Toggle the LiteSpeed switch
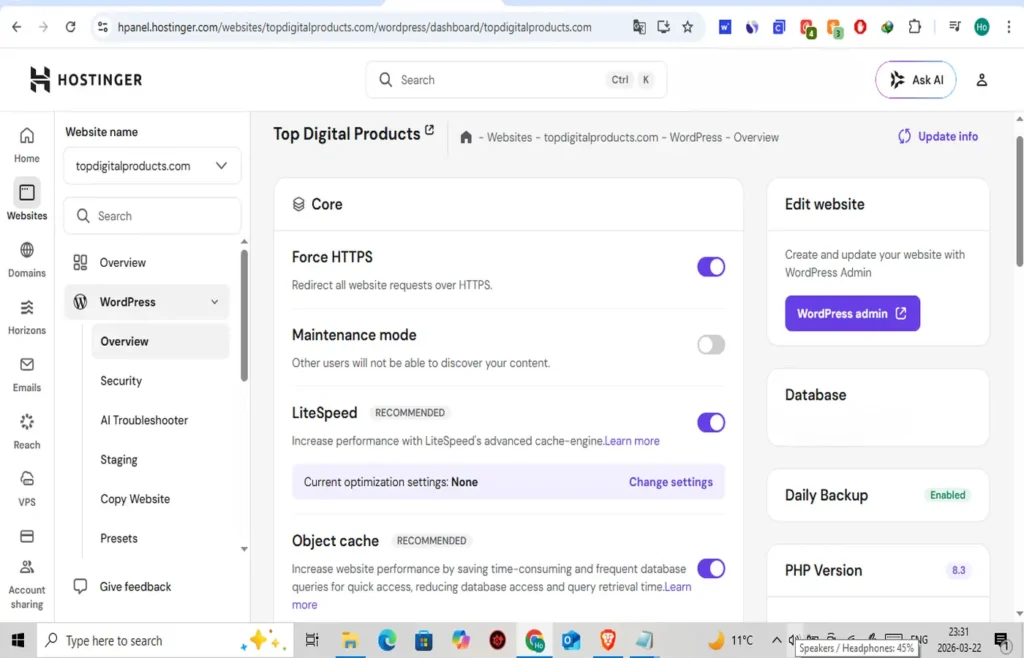The height and width of the screenshot is (658, 1024). [711, 422]
